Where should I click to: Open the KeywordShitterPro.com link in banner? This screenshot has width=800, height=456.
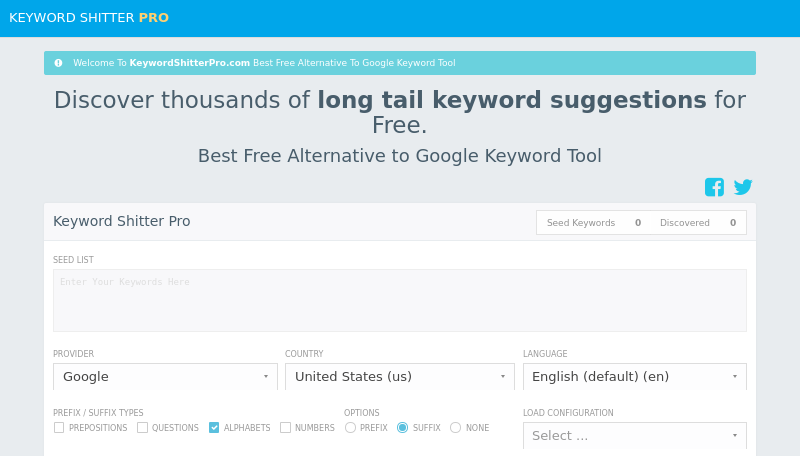coord(189,63)
